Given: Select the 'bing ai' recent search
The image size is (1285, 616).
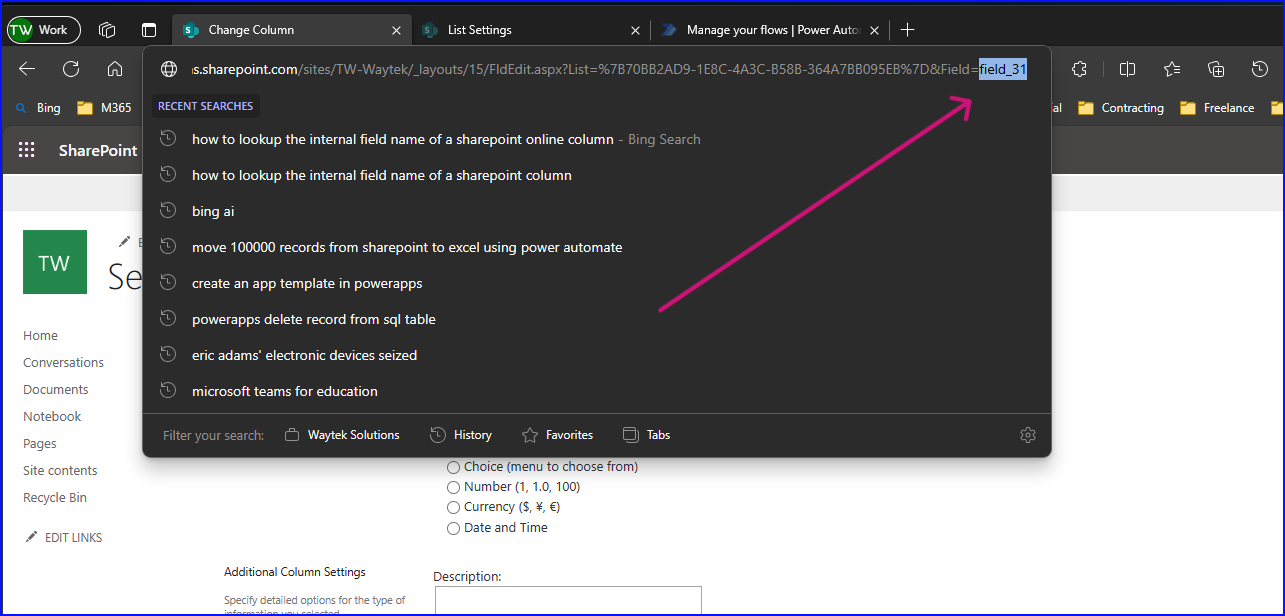Looking at the screenshot, I should 597,211.
